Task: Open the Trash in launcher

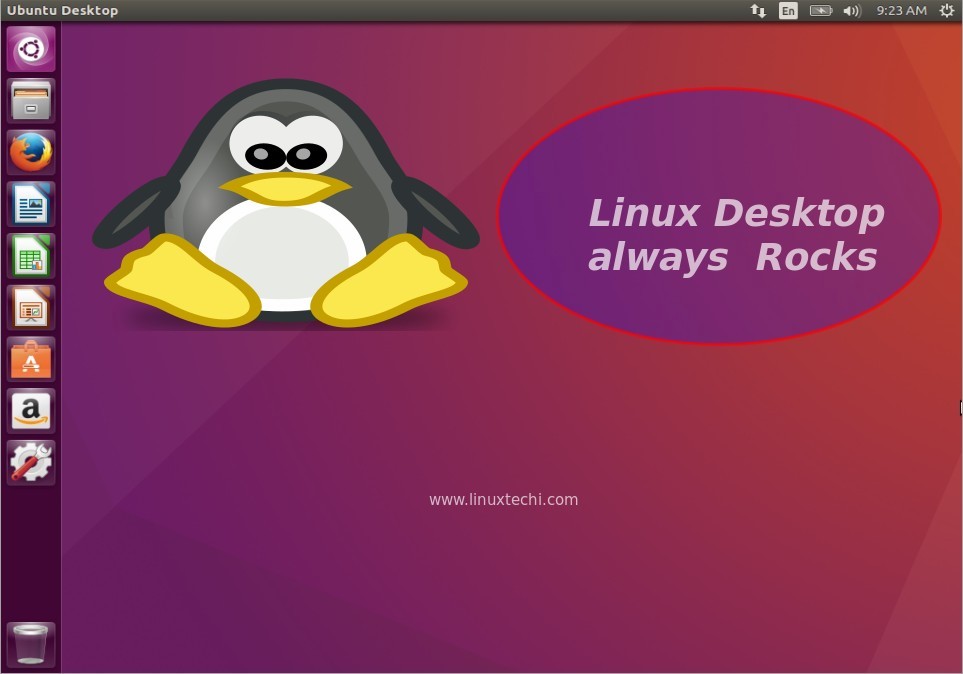Action: coord(31,645)
